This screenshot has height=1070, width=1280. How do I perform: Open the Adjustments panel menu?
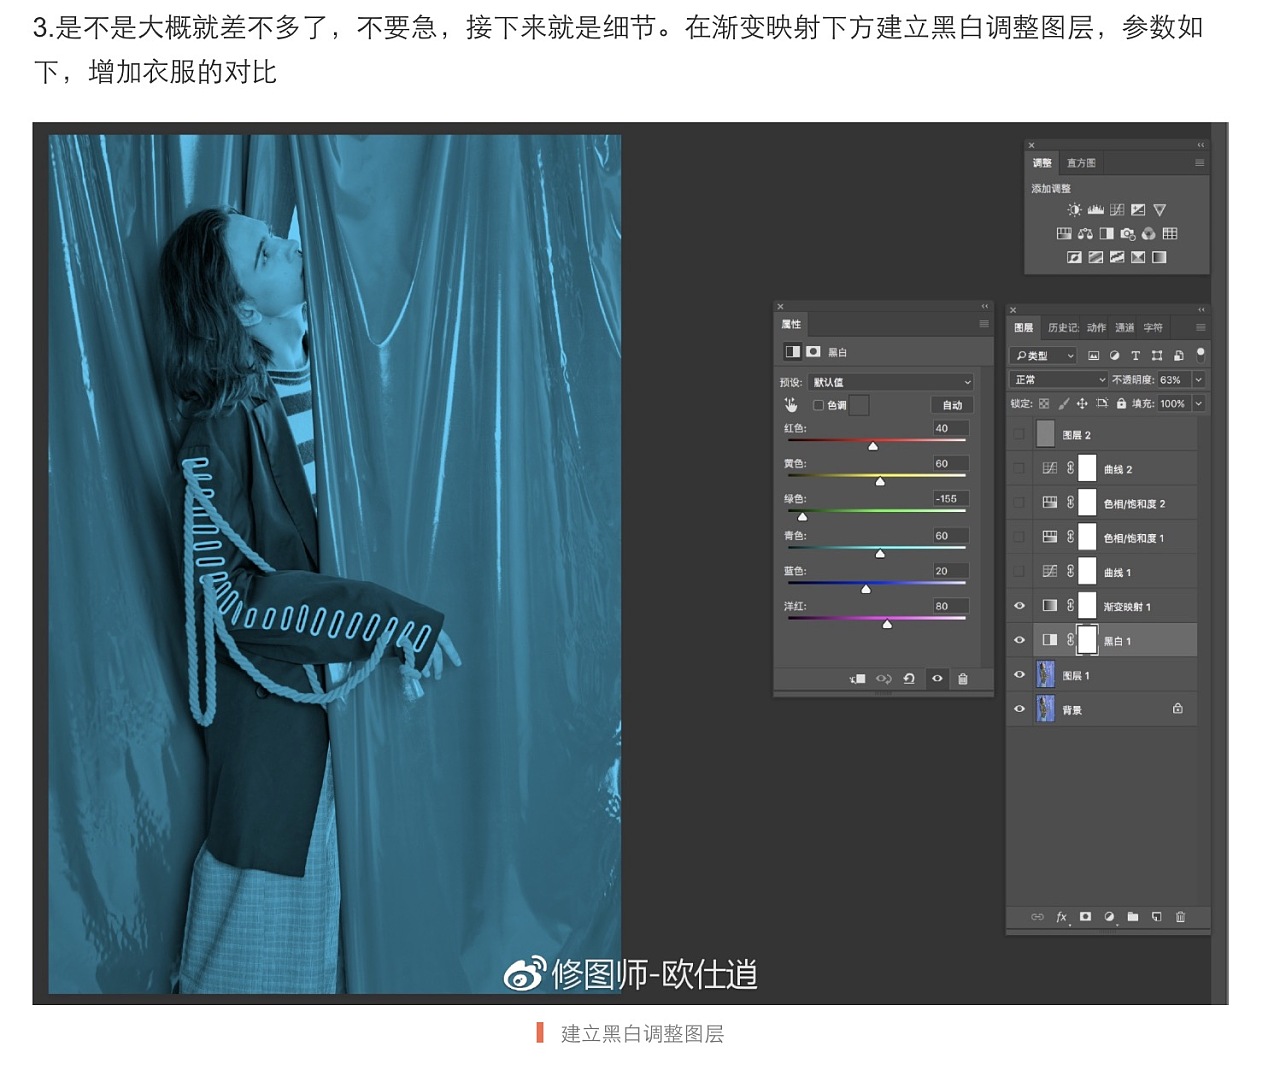pos(1200,163)
